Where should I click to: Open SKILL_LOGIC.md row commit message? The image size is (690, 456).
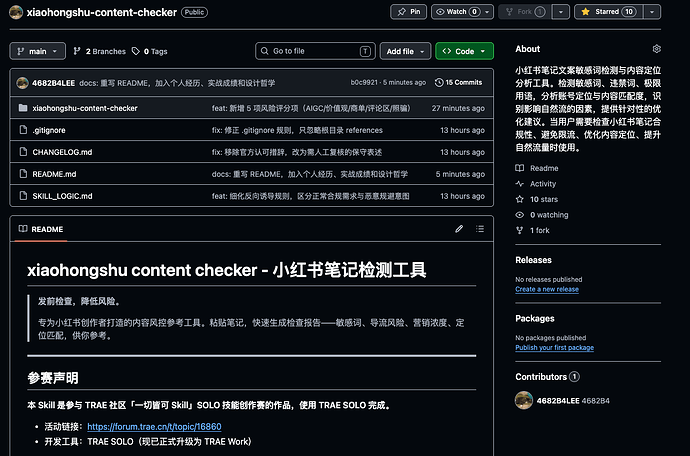click(310, 196)
